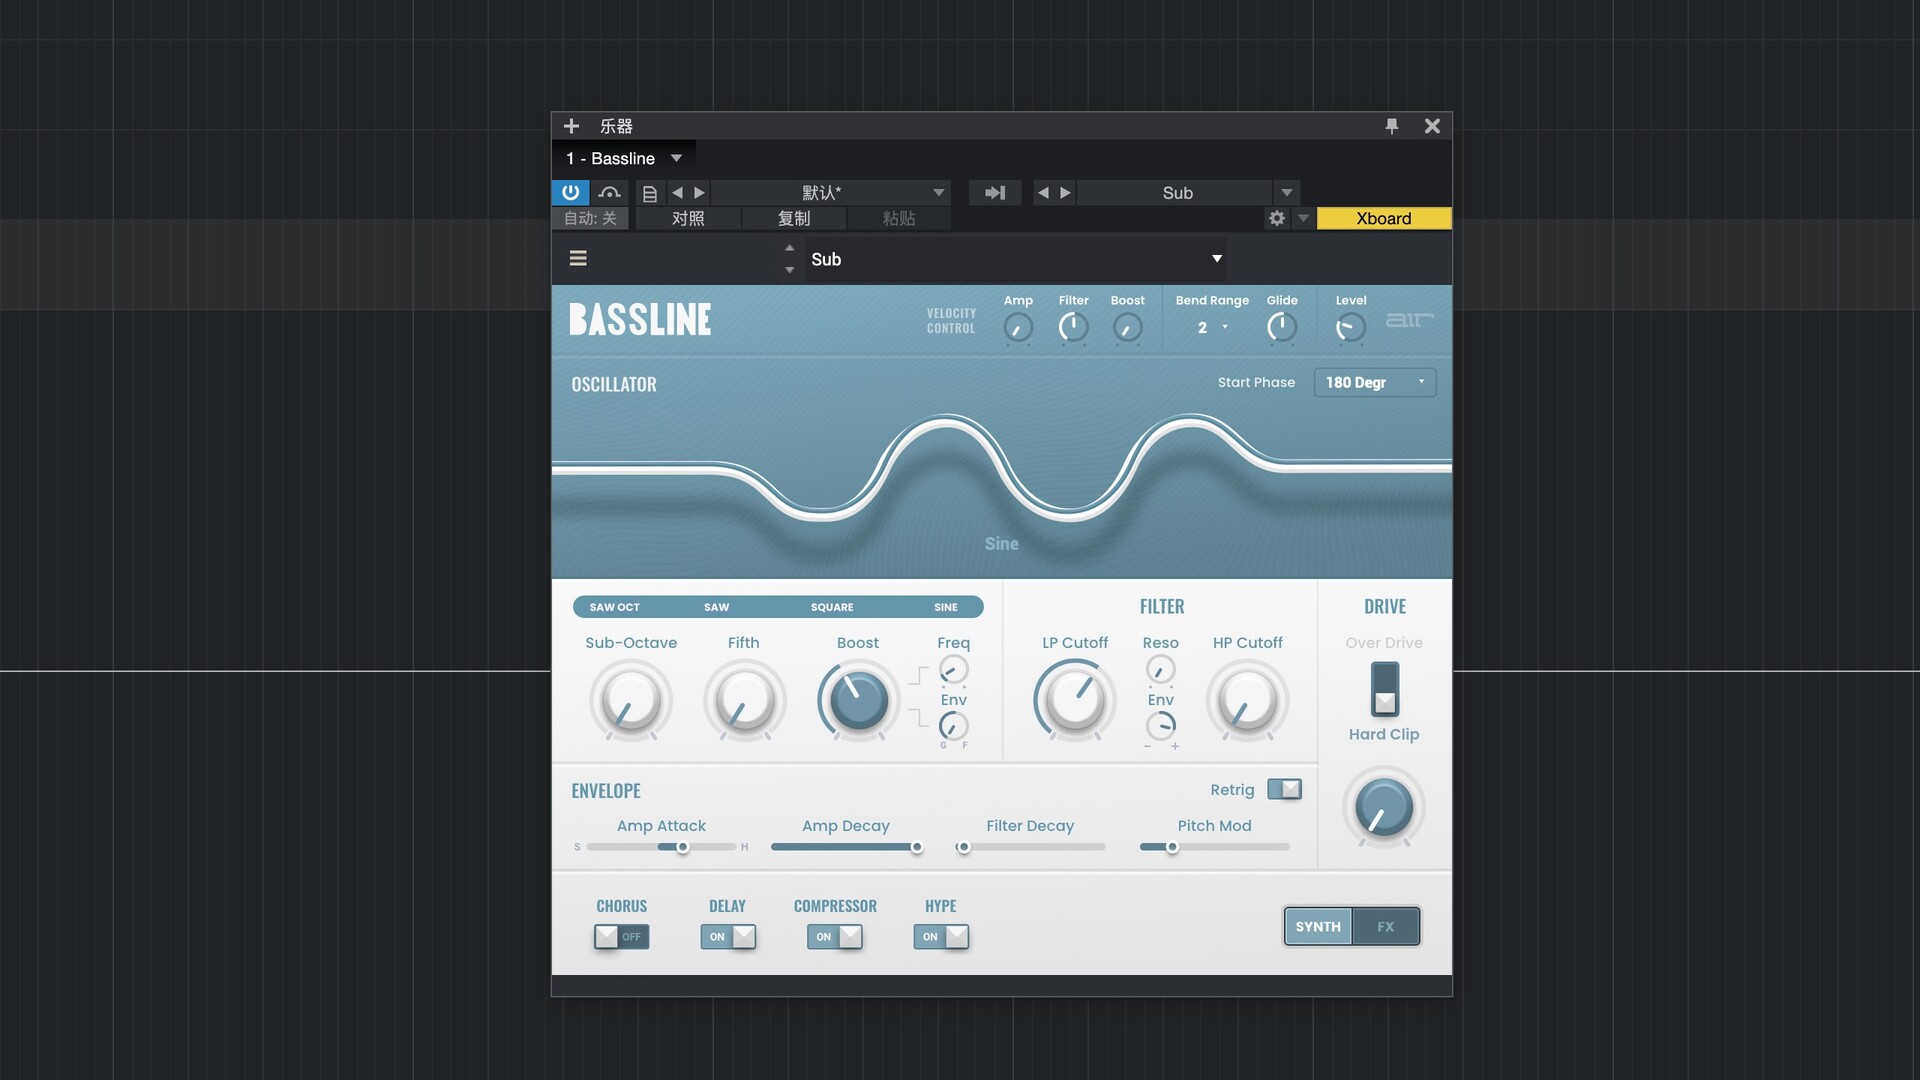Click the bypass curve icon beside power
This screenshot has width=1920, height=1080.
pos(609,192)
